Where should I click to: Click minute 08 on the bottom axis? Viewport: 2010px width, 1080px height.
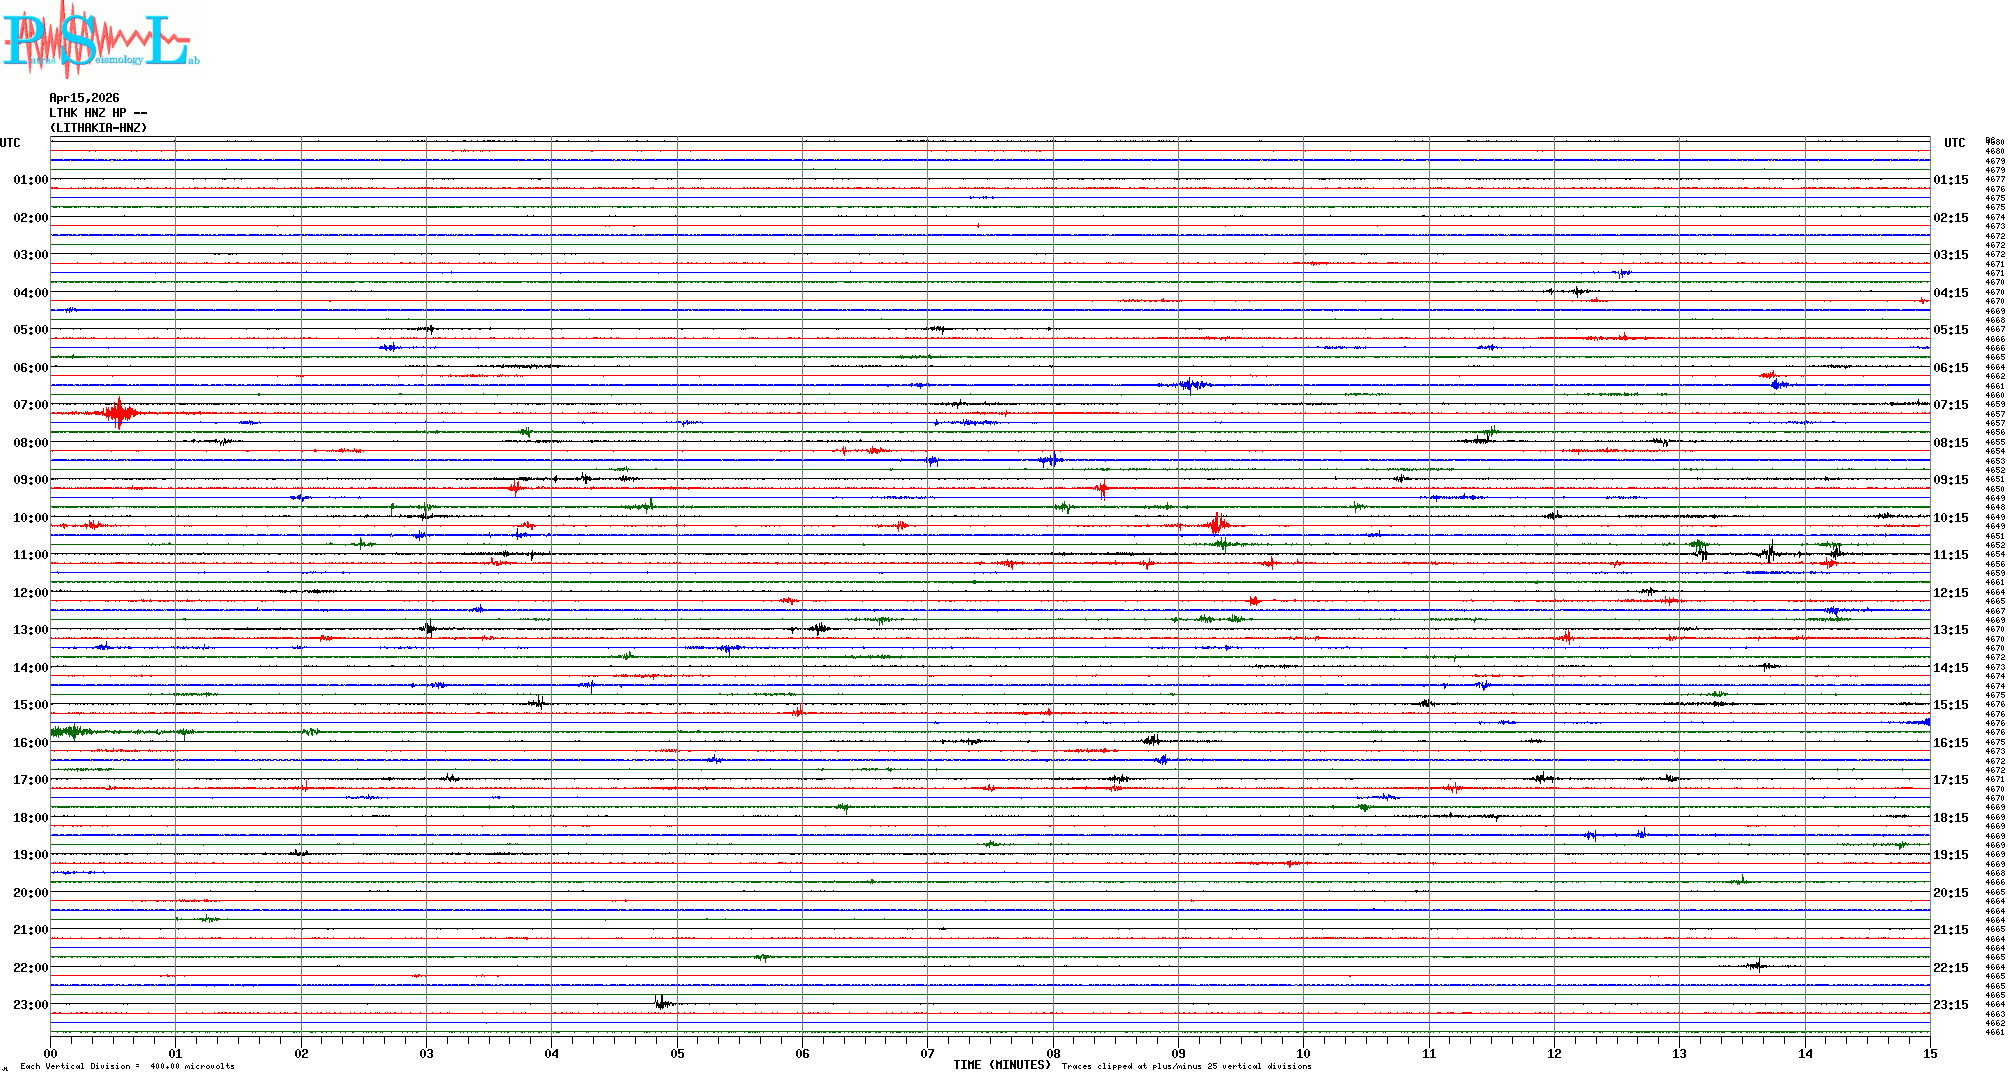(1053, 1053)
